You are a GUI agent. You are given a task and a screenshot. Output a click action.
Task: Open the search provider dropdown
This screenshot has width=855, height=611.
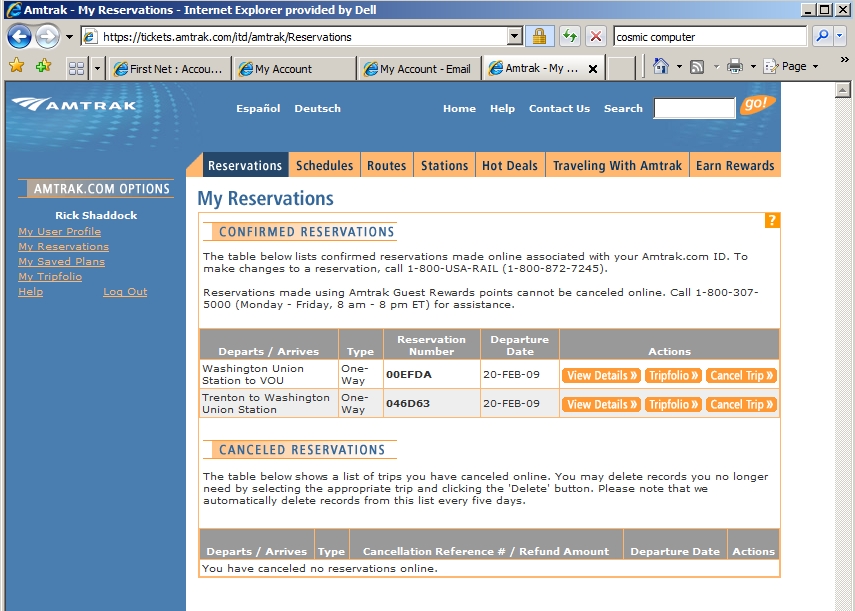click(x=839, y=37)
